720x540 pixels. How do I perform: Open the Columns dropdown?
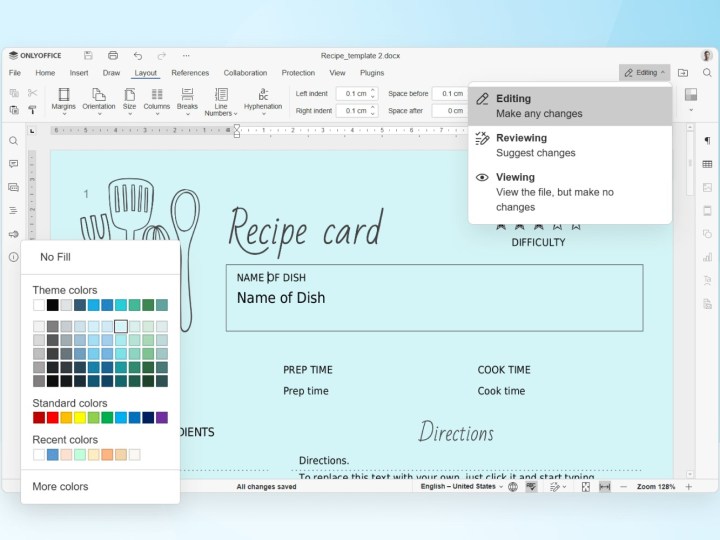pyautogui.click(x=157, y=101)
